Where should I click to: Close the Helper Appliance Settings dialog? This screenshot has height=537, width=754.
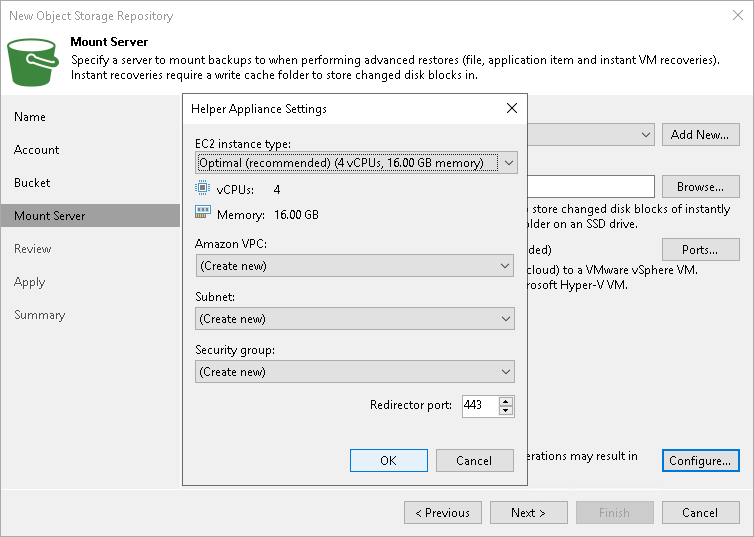click(512, 108)
